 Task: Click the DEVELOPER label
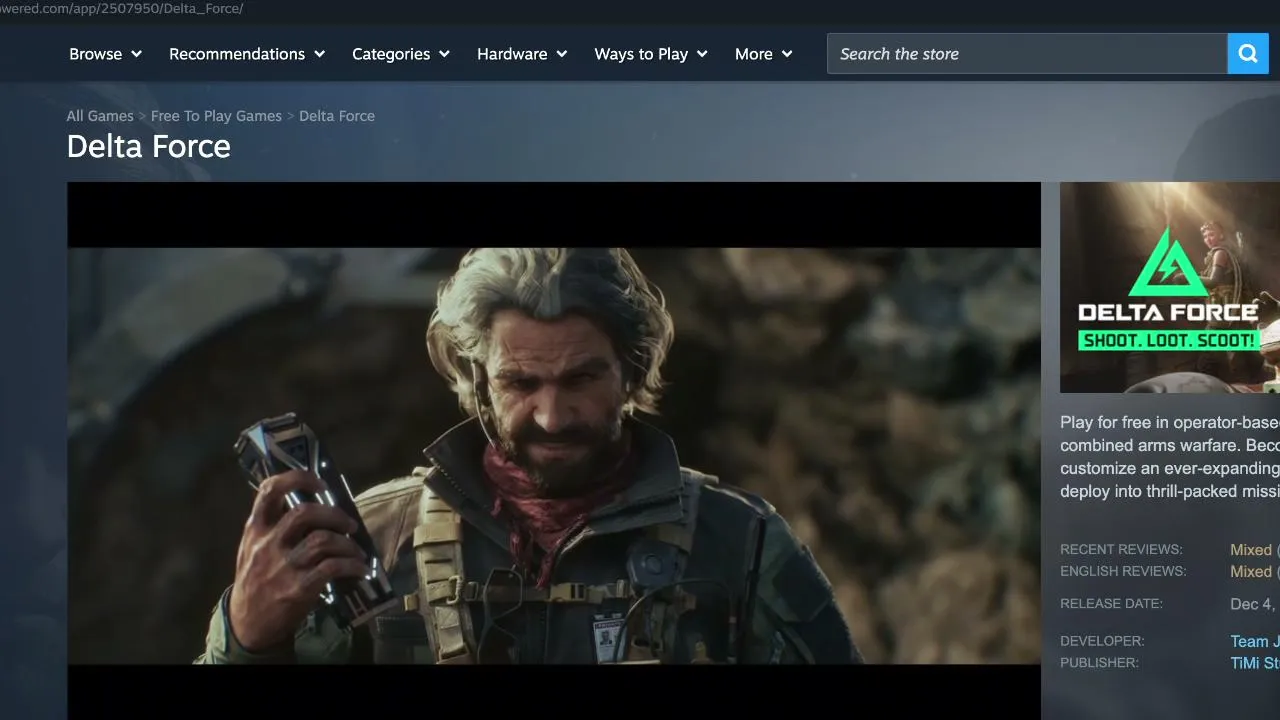[x=1102, y=641]
